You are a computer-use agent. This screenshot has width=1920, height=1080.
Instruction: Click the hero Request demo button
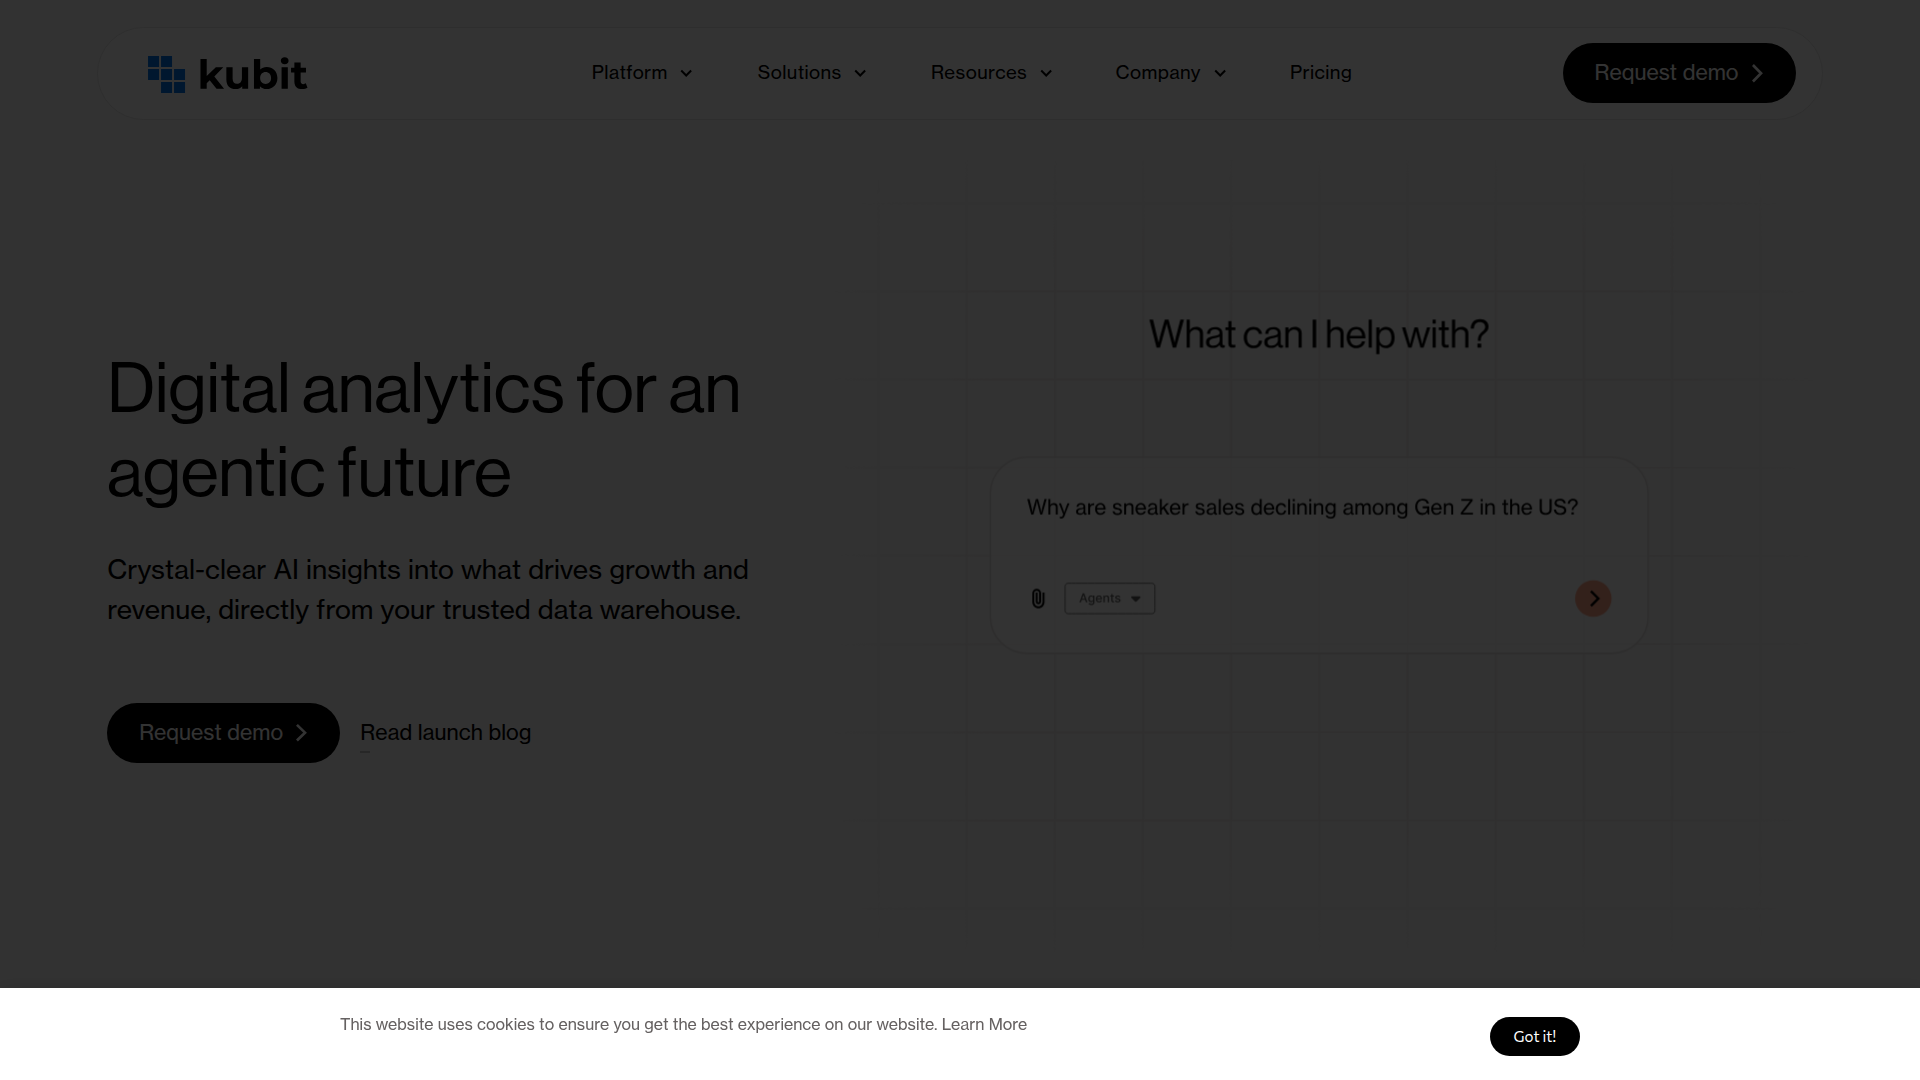click(x=210, y=733)
